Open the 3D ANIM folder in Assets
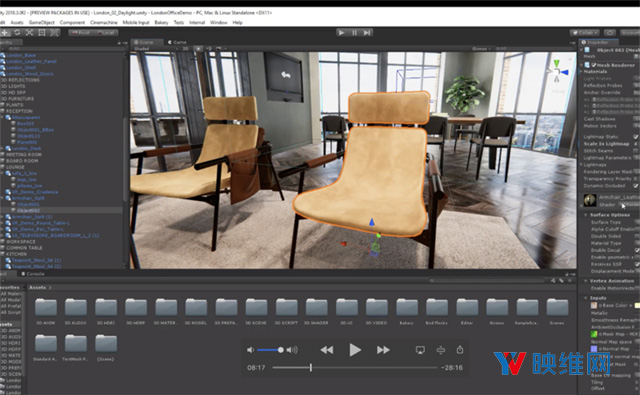The height and width of the screenshot is (395, 640). [x=46, y=311]
